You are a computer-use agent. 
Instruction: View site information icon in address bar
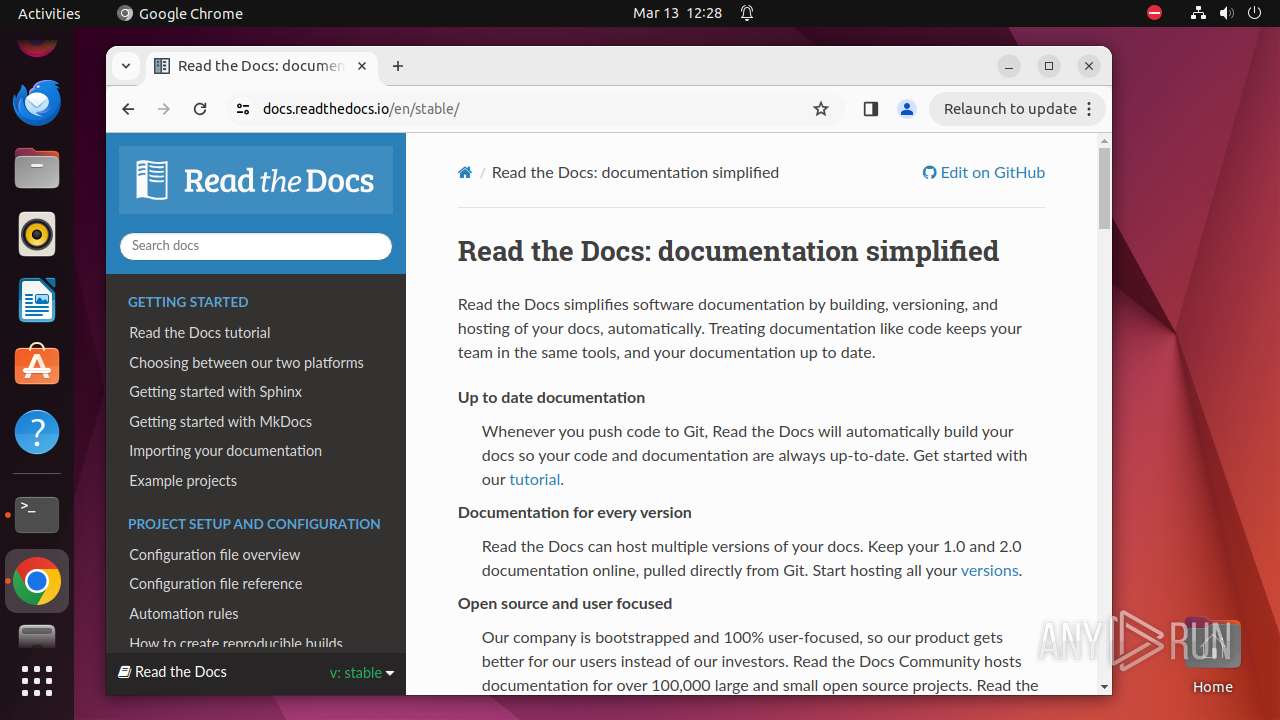click(x=242, y=109)
